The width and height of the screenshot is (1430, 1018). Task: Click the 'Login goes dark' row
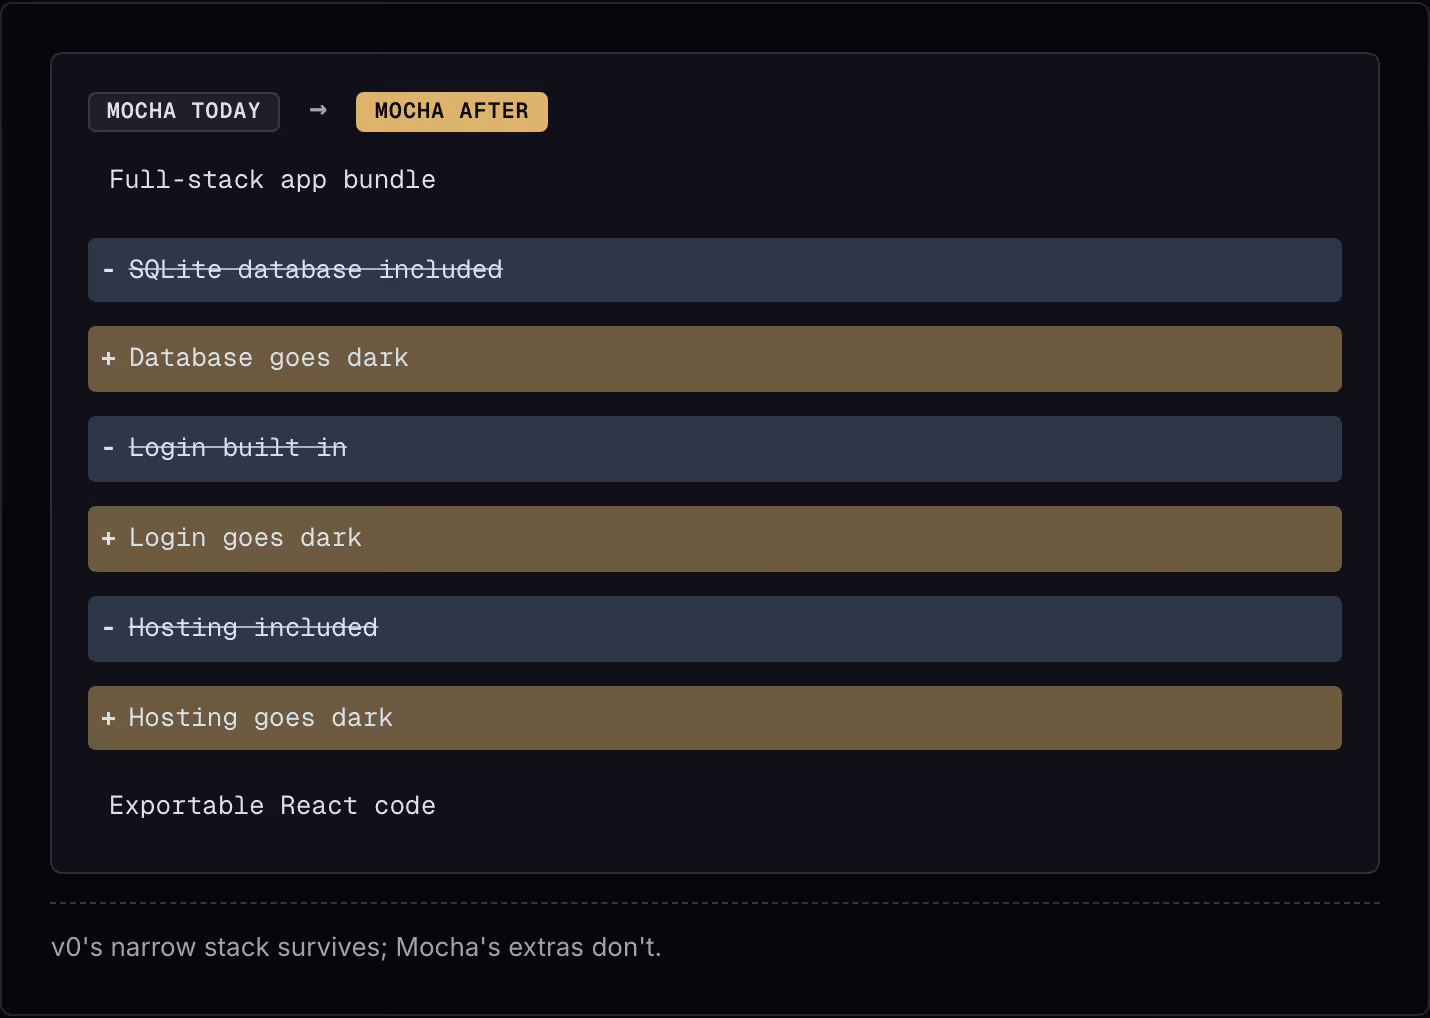[x=715, y=539]
